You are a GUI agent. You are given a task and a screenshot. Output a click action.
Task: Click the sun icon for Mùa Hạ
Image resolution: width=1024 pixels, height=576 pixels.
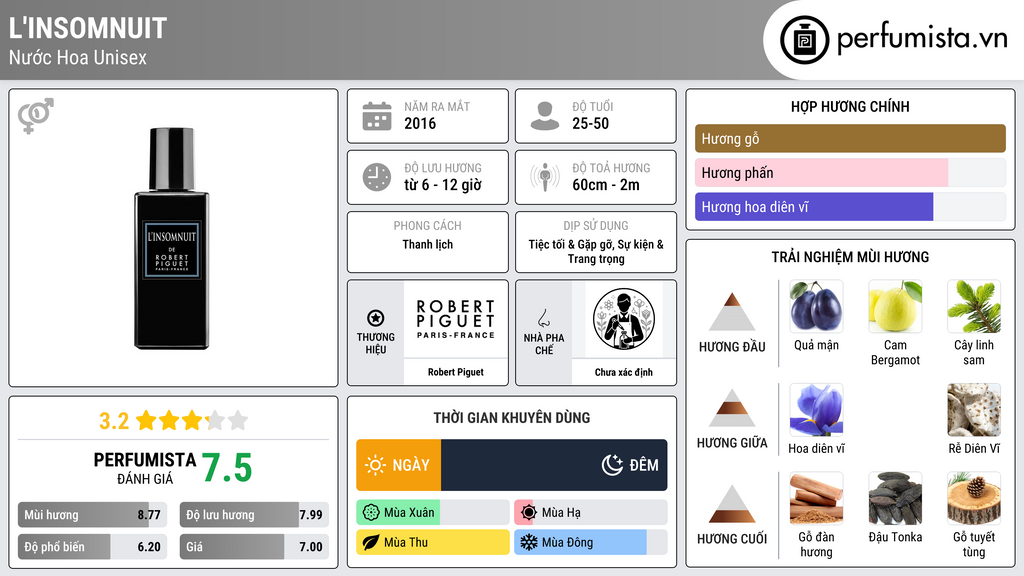[x=529, y=513]
